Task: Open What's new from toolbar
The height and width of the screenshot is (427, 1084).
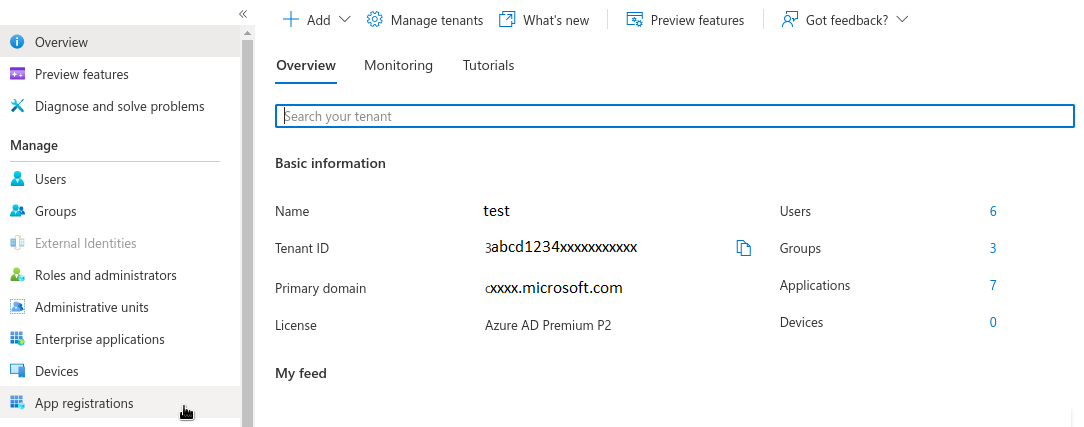Action: 544,20
